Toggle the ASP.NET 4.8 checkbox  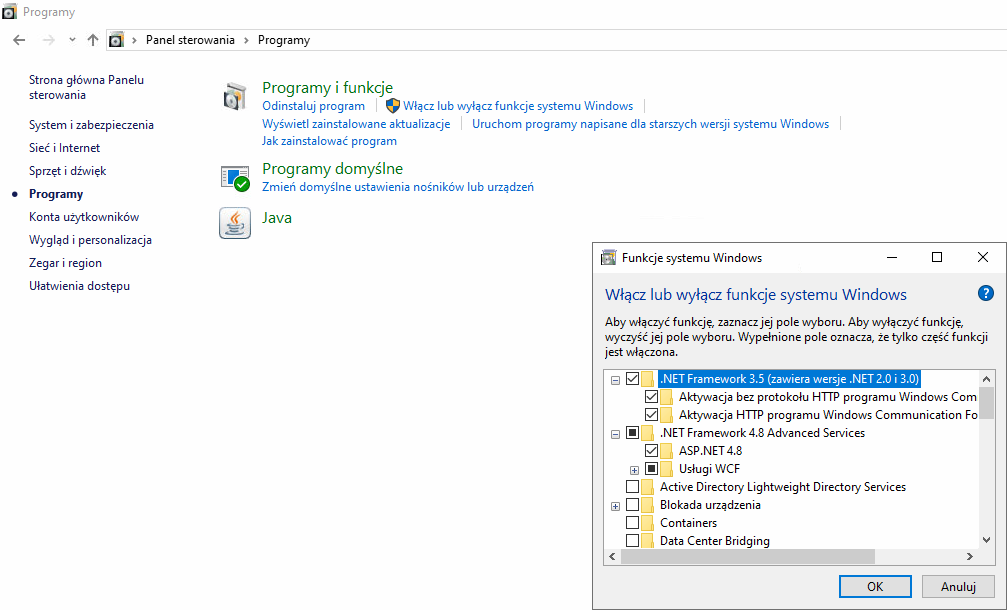tap(652, 451)
